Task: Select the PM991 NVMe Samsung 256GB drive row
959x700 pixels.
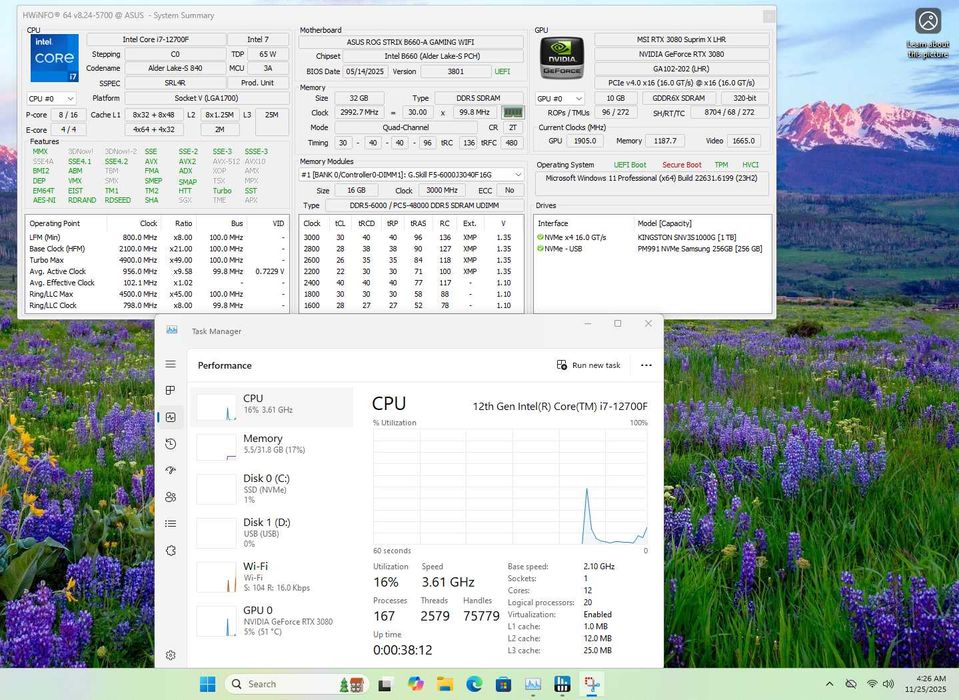Action: [651, 249]
